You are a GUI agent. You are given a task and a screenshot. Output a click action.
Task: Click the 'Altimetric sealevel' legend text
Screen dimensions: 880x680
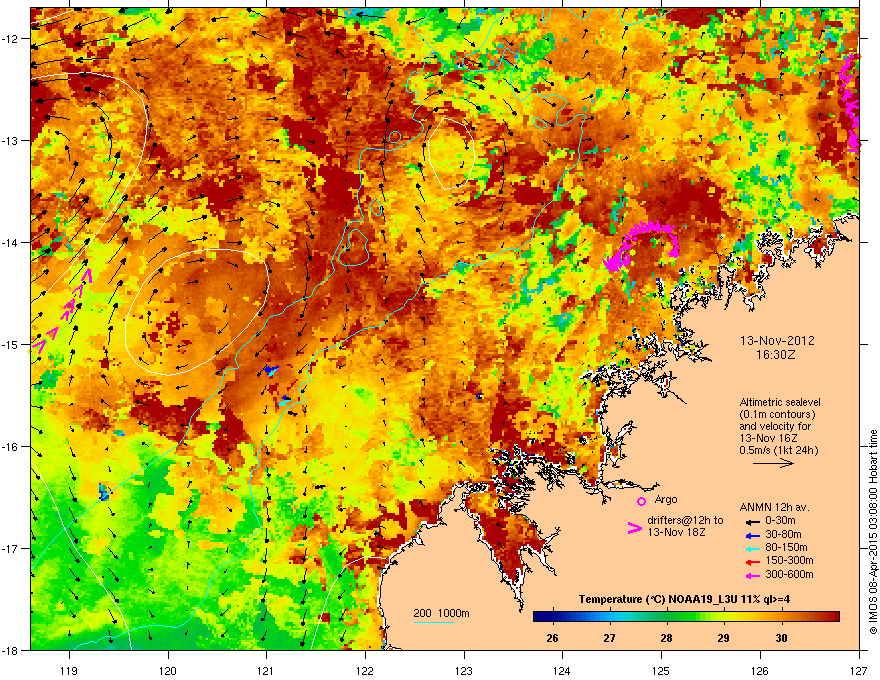tap(780, 402)
